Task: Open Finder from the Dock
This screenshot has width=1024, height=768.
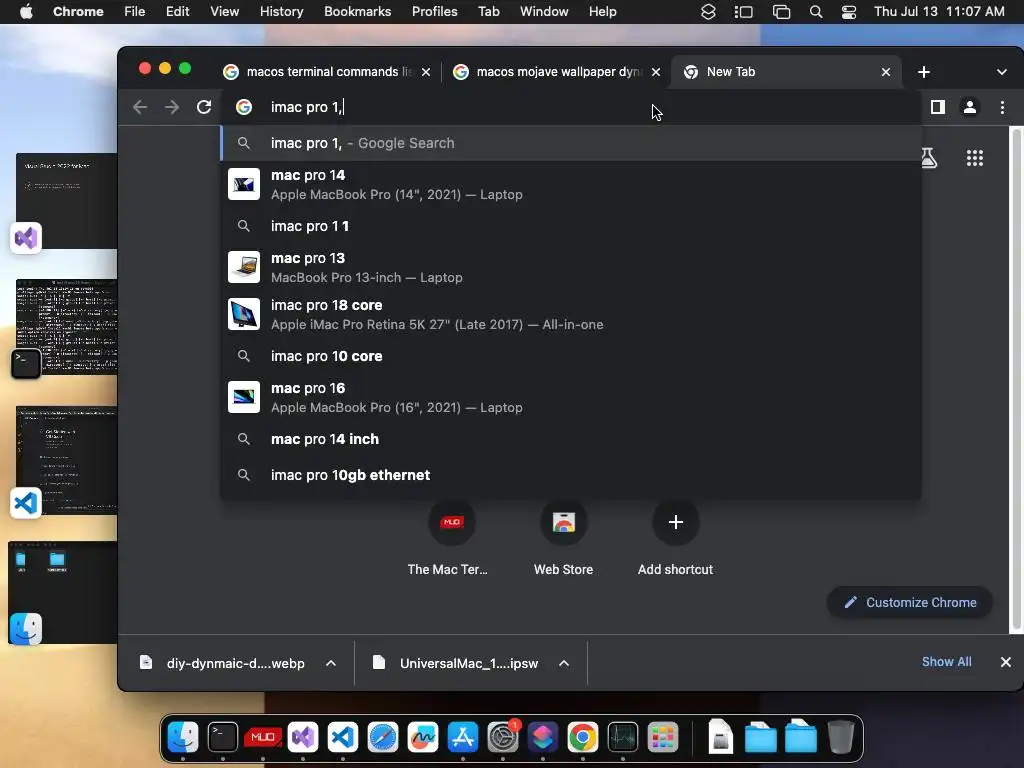Action: (183, 737)
